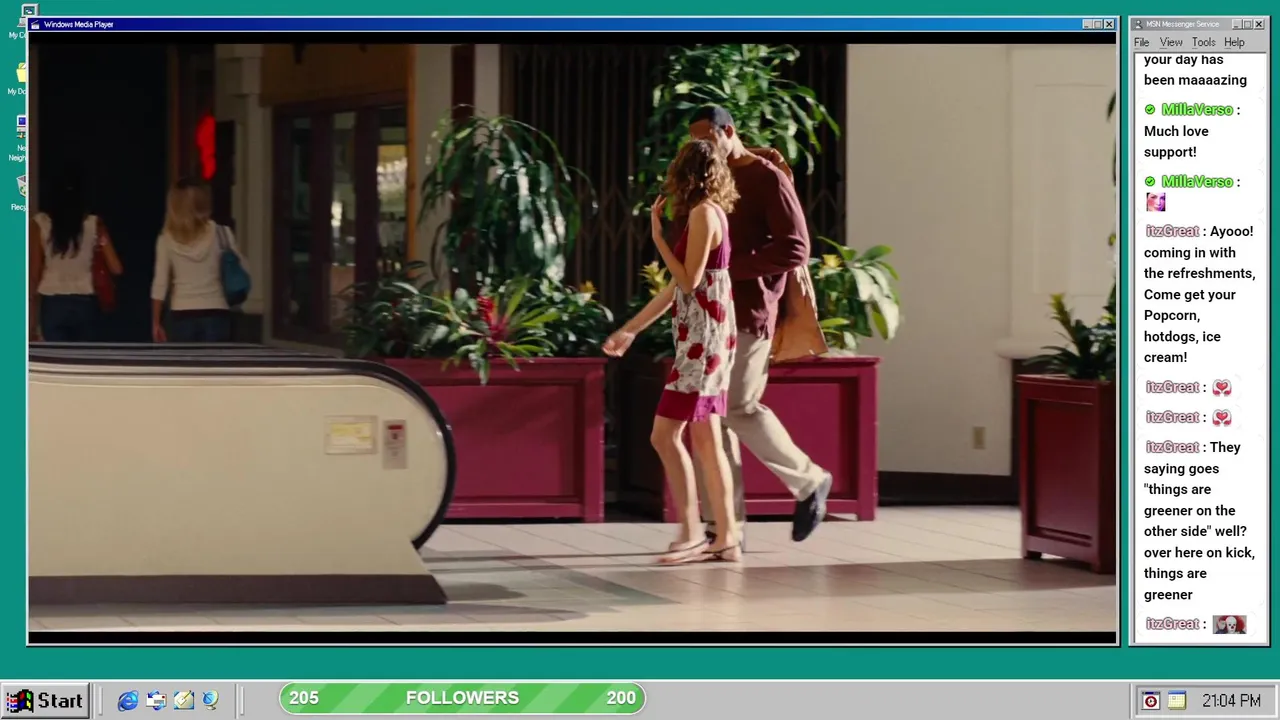Image resolution: width=1280 pixels, height=720 pixels.
Task: Click the MSN Messenger title bar person icon
Action: pos(1138,24)
